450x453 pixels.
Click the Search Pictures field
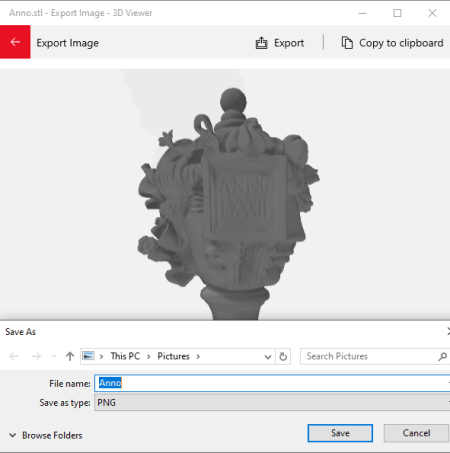(x=375, y=356)
